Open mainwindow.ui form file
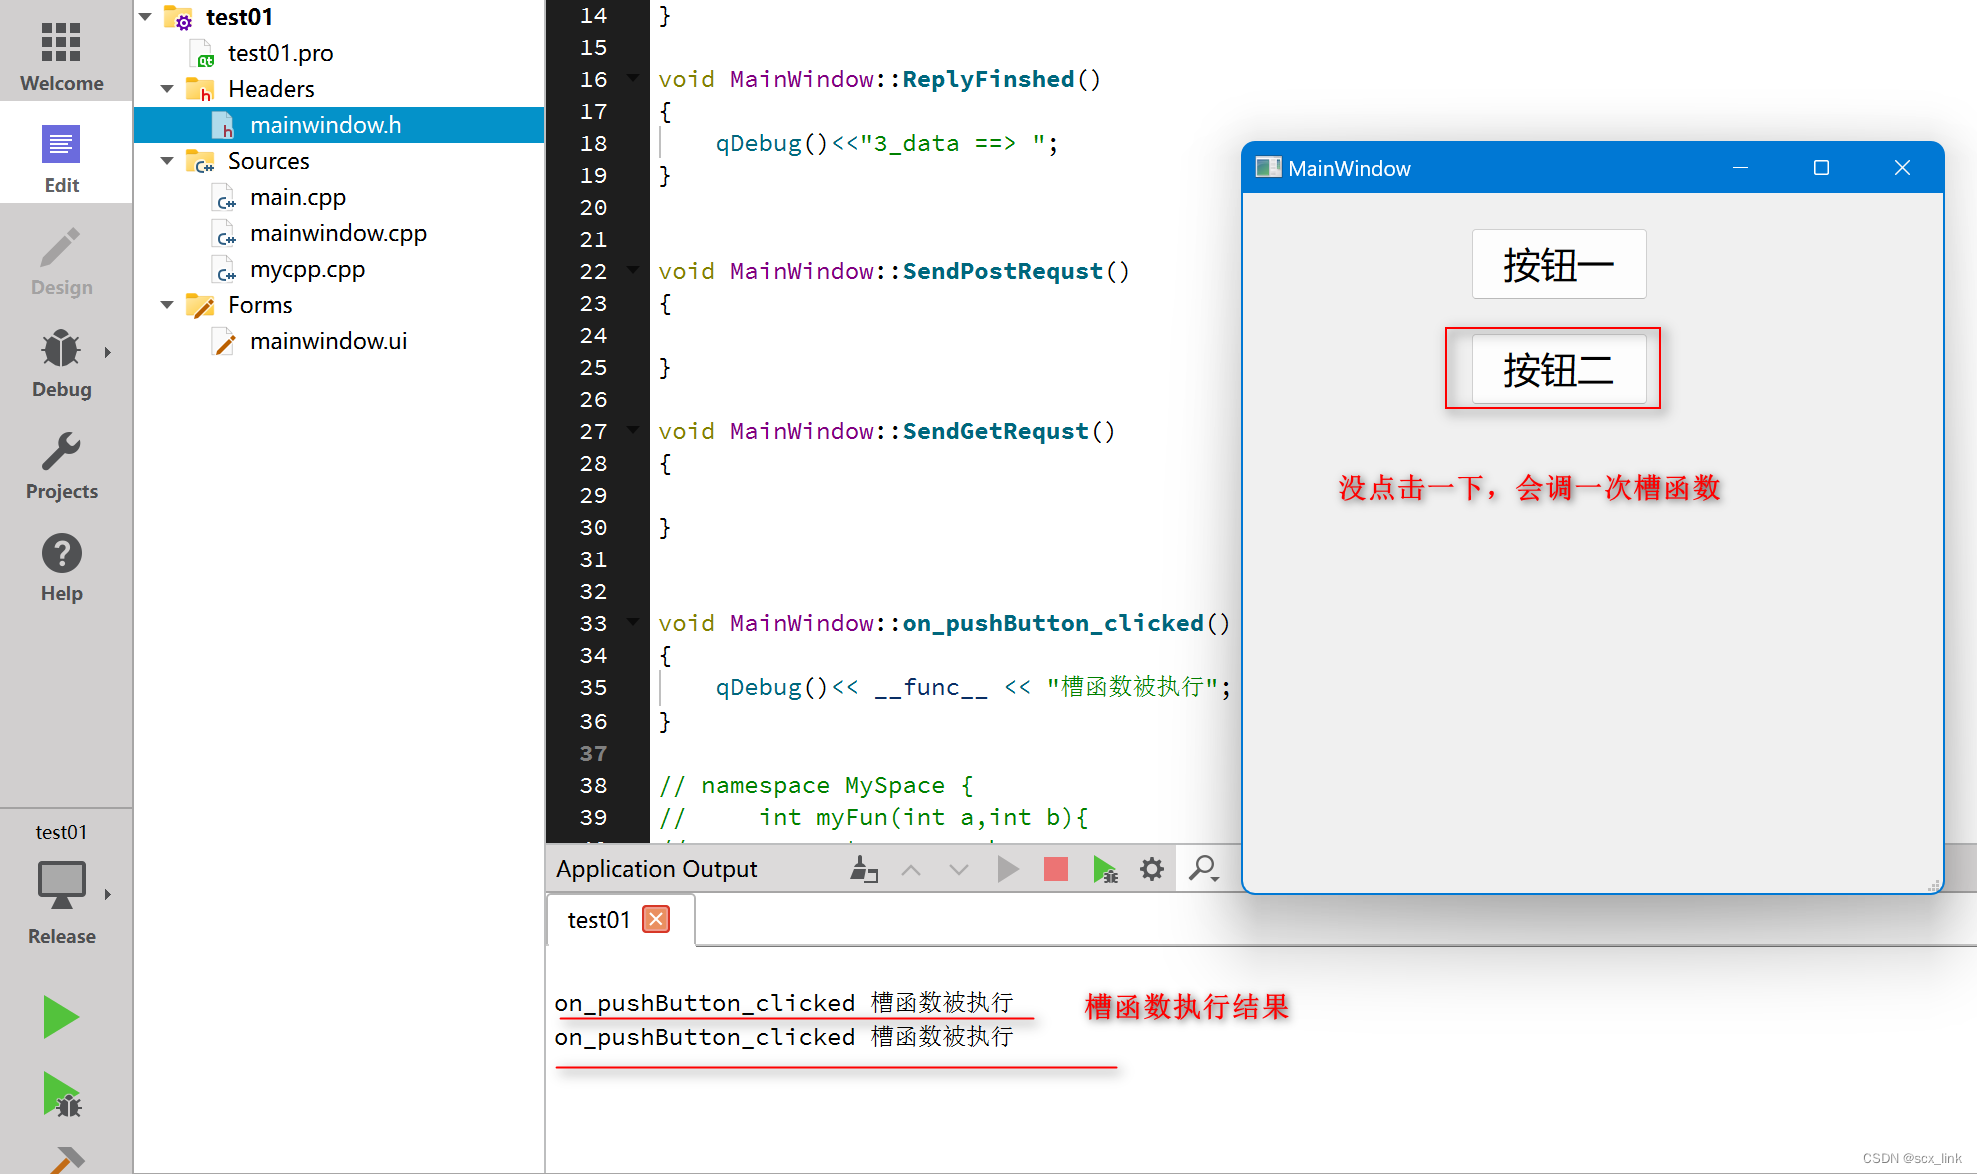1977x1174 pixels. (x=328, y=341)
